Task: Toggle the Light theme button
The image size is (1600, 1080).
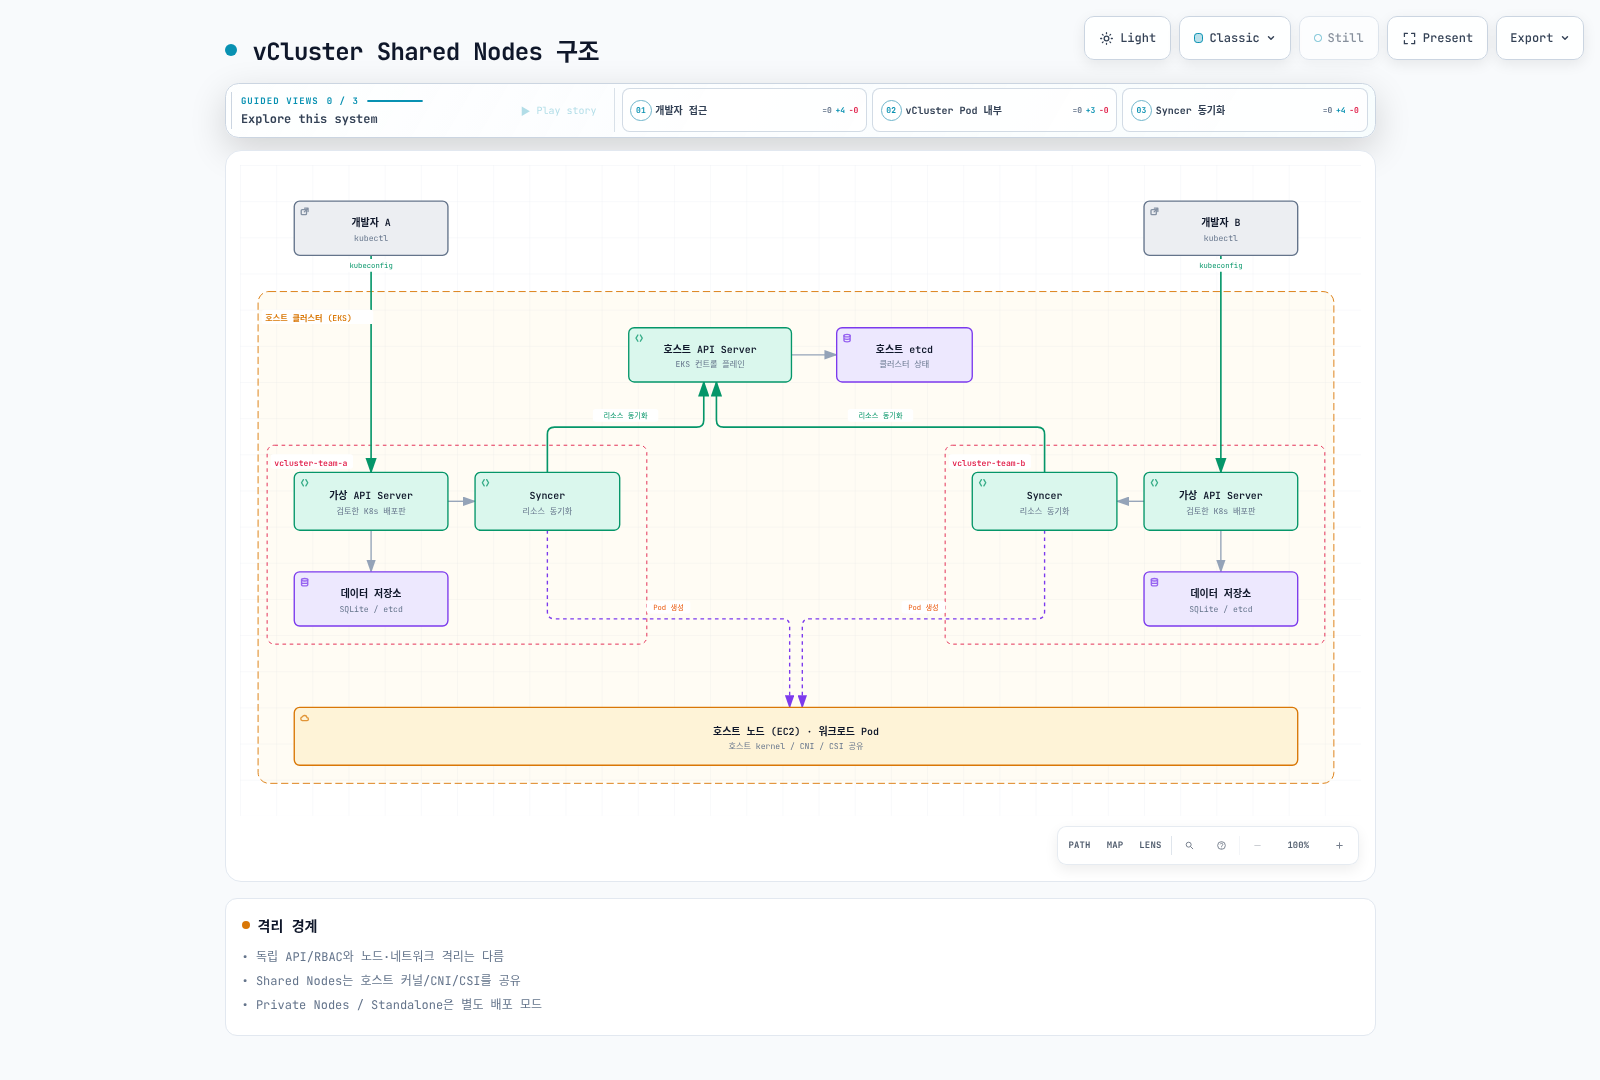Action: tap(1127, 38)
